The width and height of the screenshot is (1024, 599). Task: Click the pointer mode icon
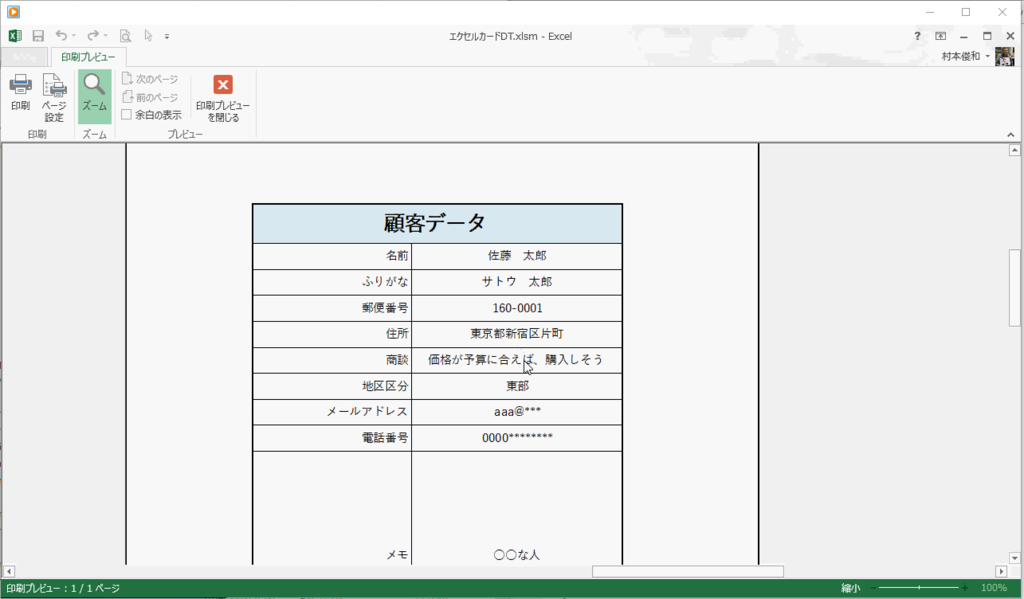(148, 36)
